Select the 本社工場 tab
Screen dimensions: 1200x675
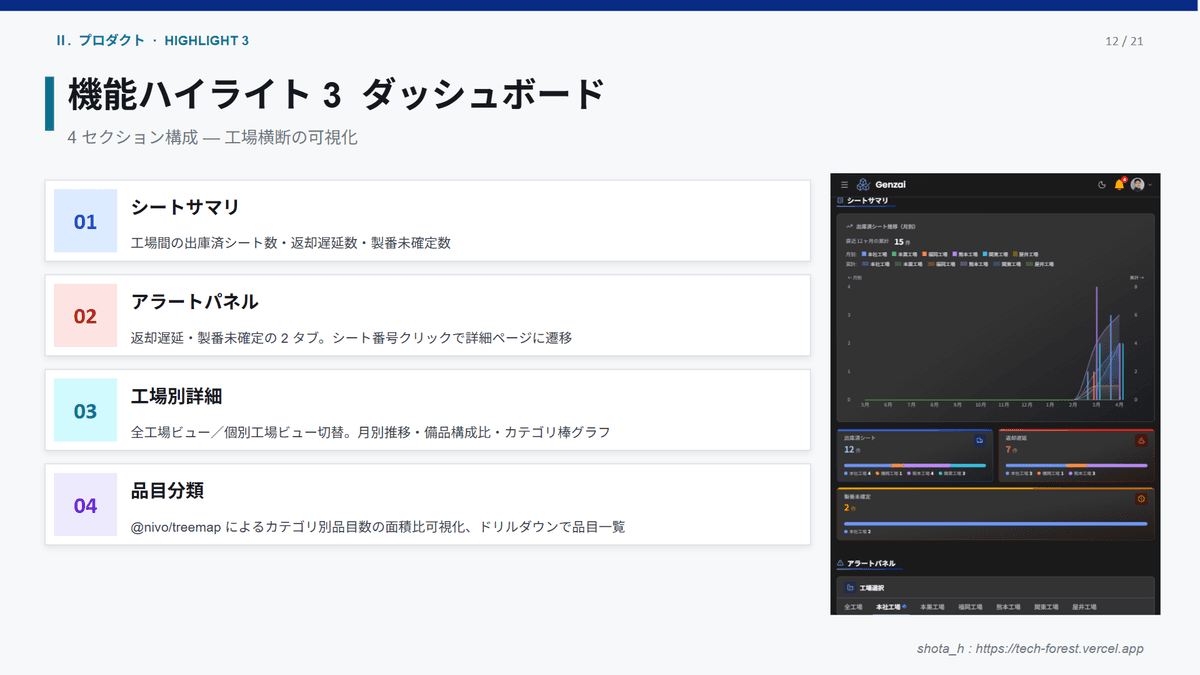point(889,607)
